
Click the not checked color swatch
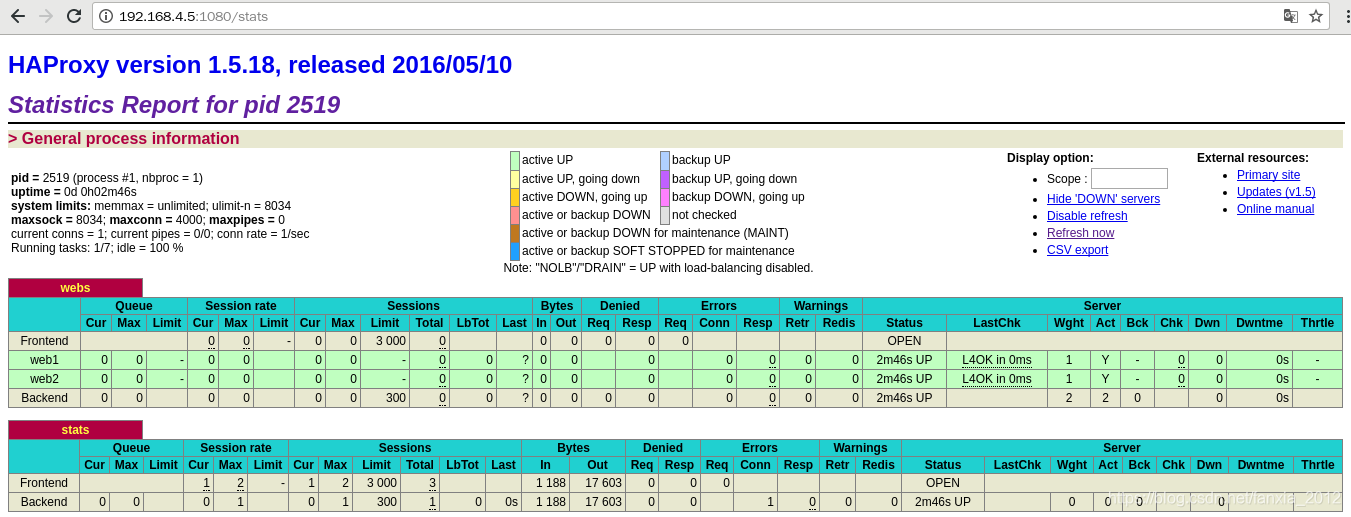click(665, 215)
